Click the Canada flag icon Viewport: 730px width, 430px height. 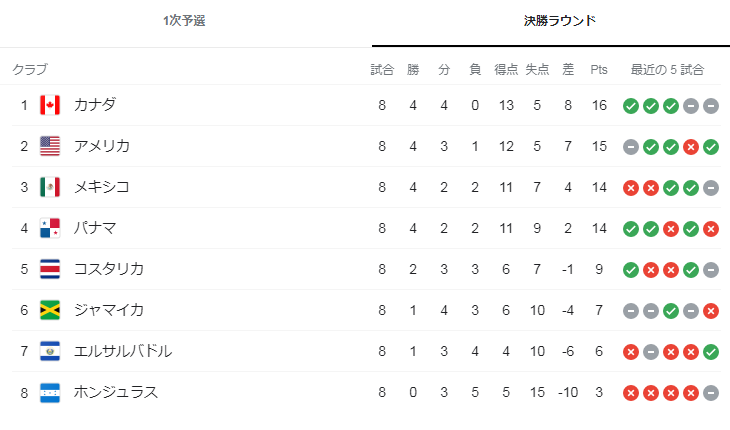(50, 105)
